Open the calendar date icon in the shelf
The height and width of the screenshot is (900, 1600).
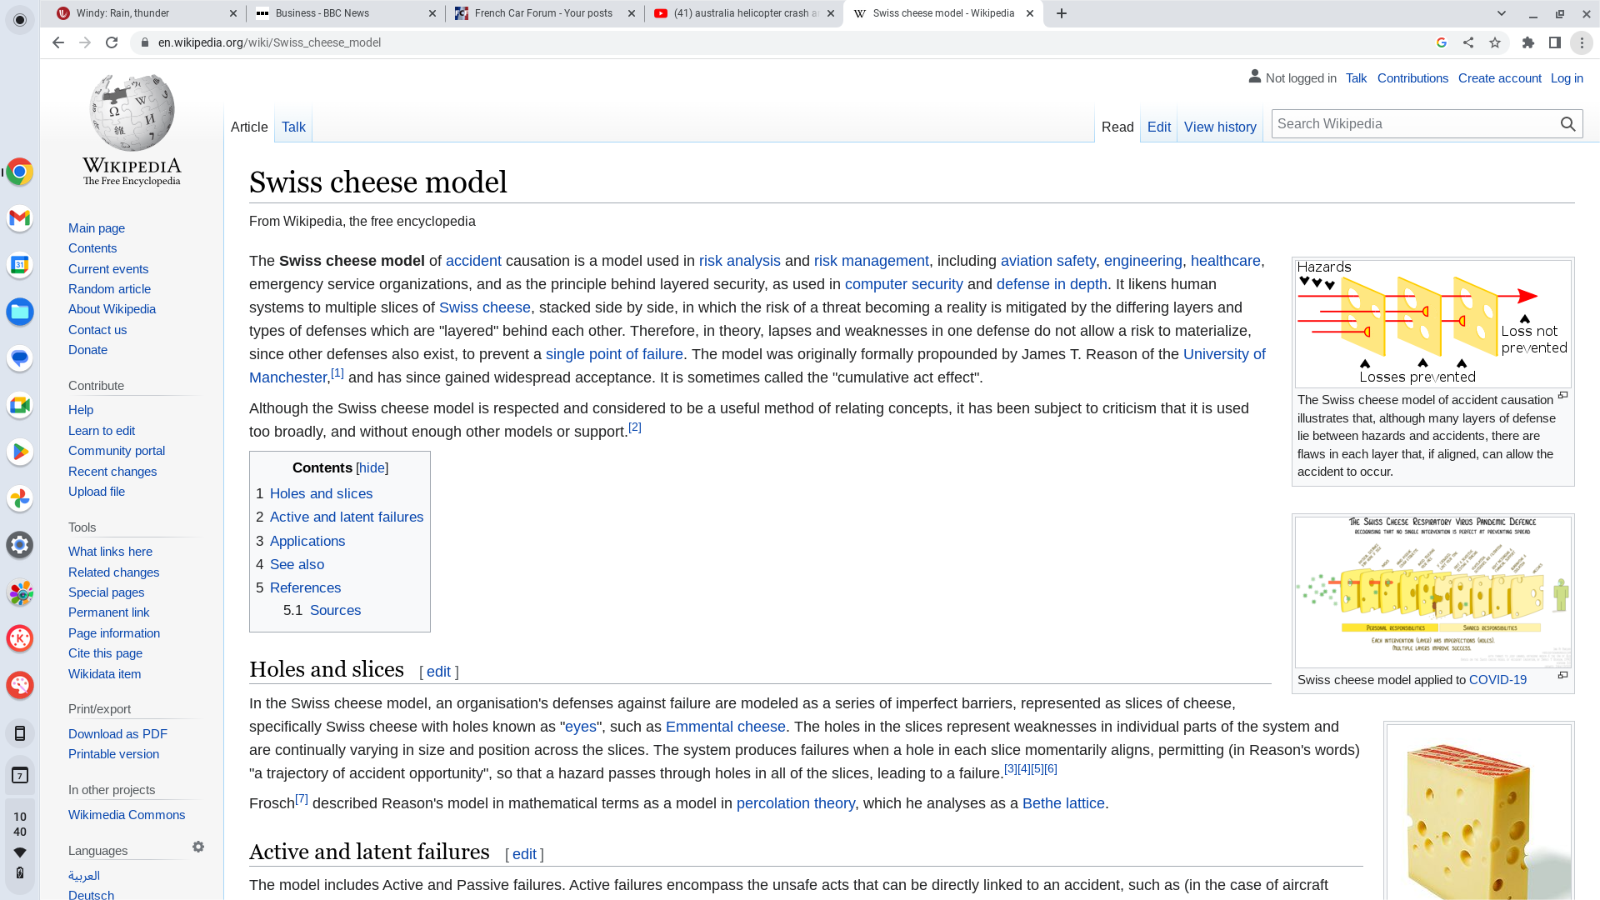coord(20,775)
